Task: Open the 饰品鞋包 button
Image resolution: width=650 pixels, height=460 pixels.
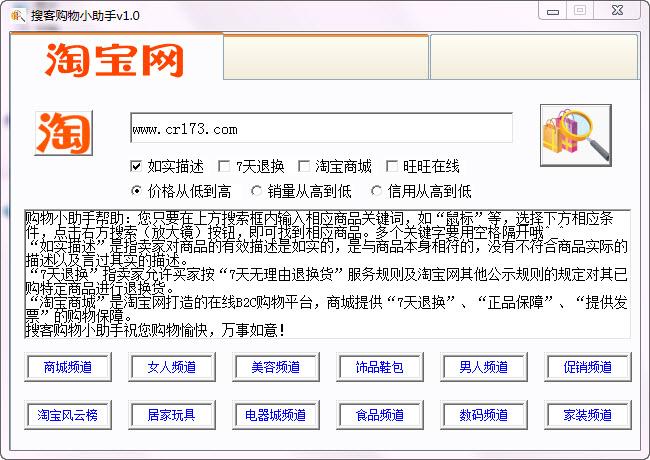Action: point(380,367)
